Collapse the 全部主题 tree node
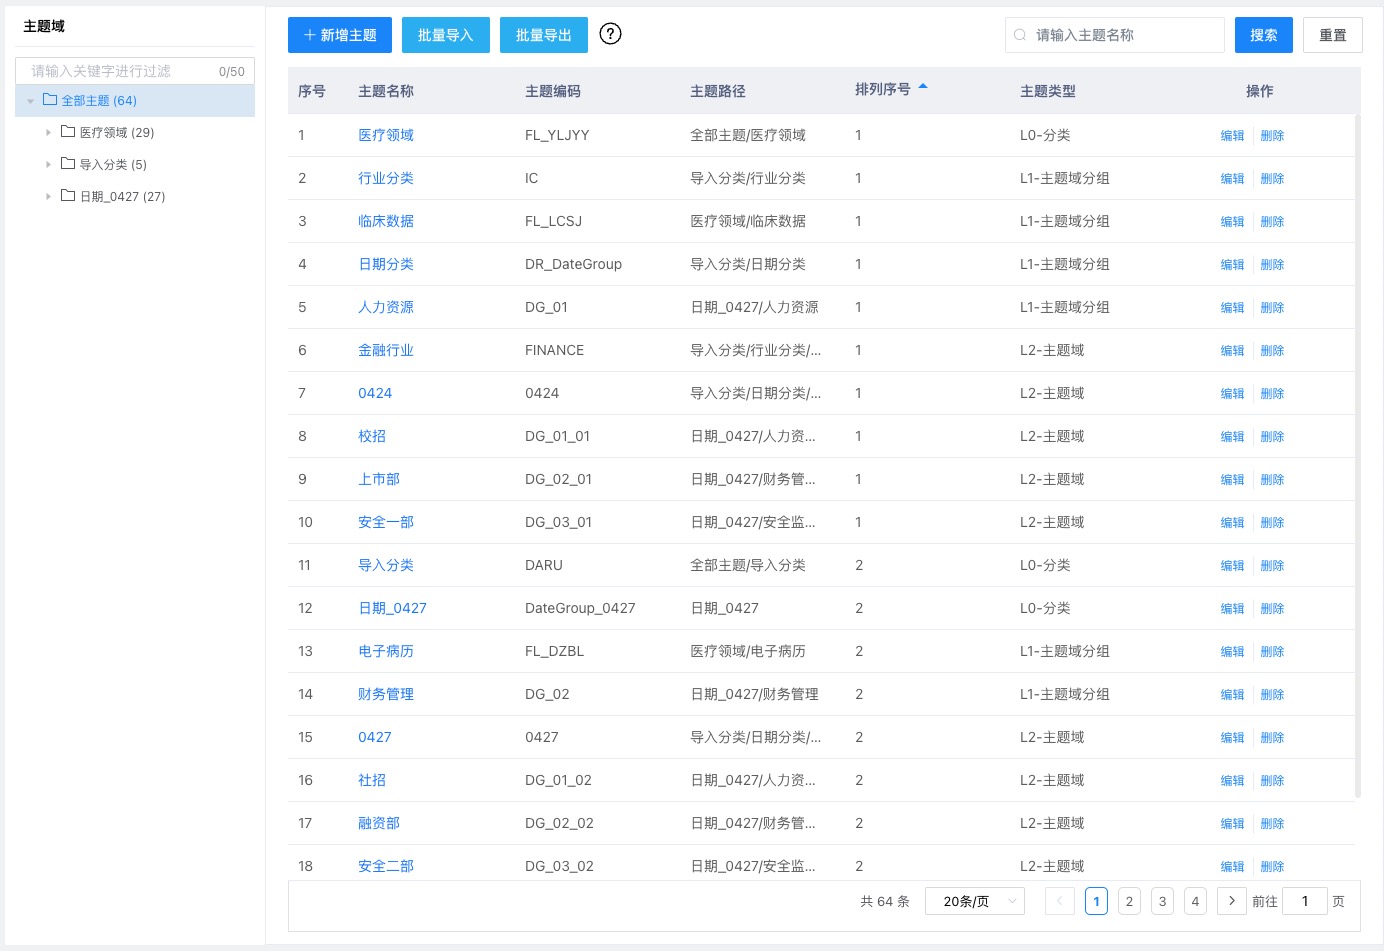This screenshot has height=951, width=1384. 30,100
